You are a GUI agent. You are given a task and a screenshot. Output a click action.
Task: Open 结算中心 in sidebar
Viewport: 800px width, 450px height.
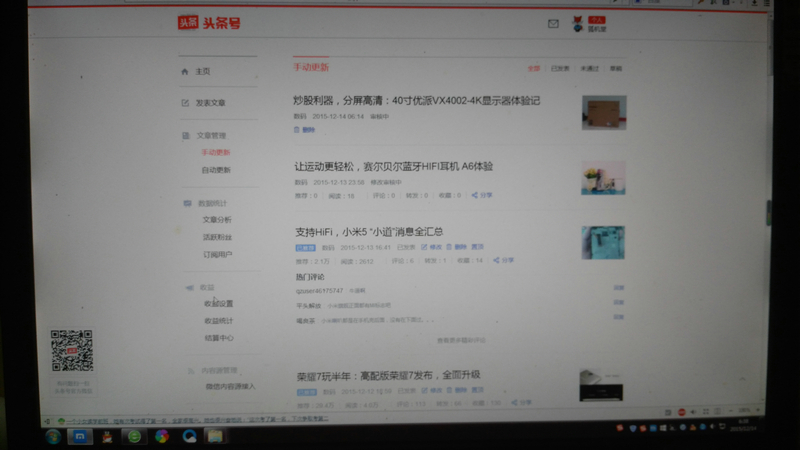point(219,338)
